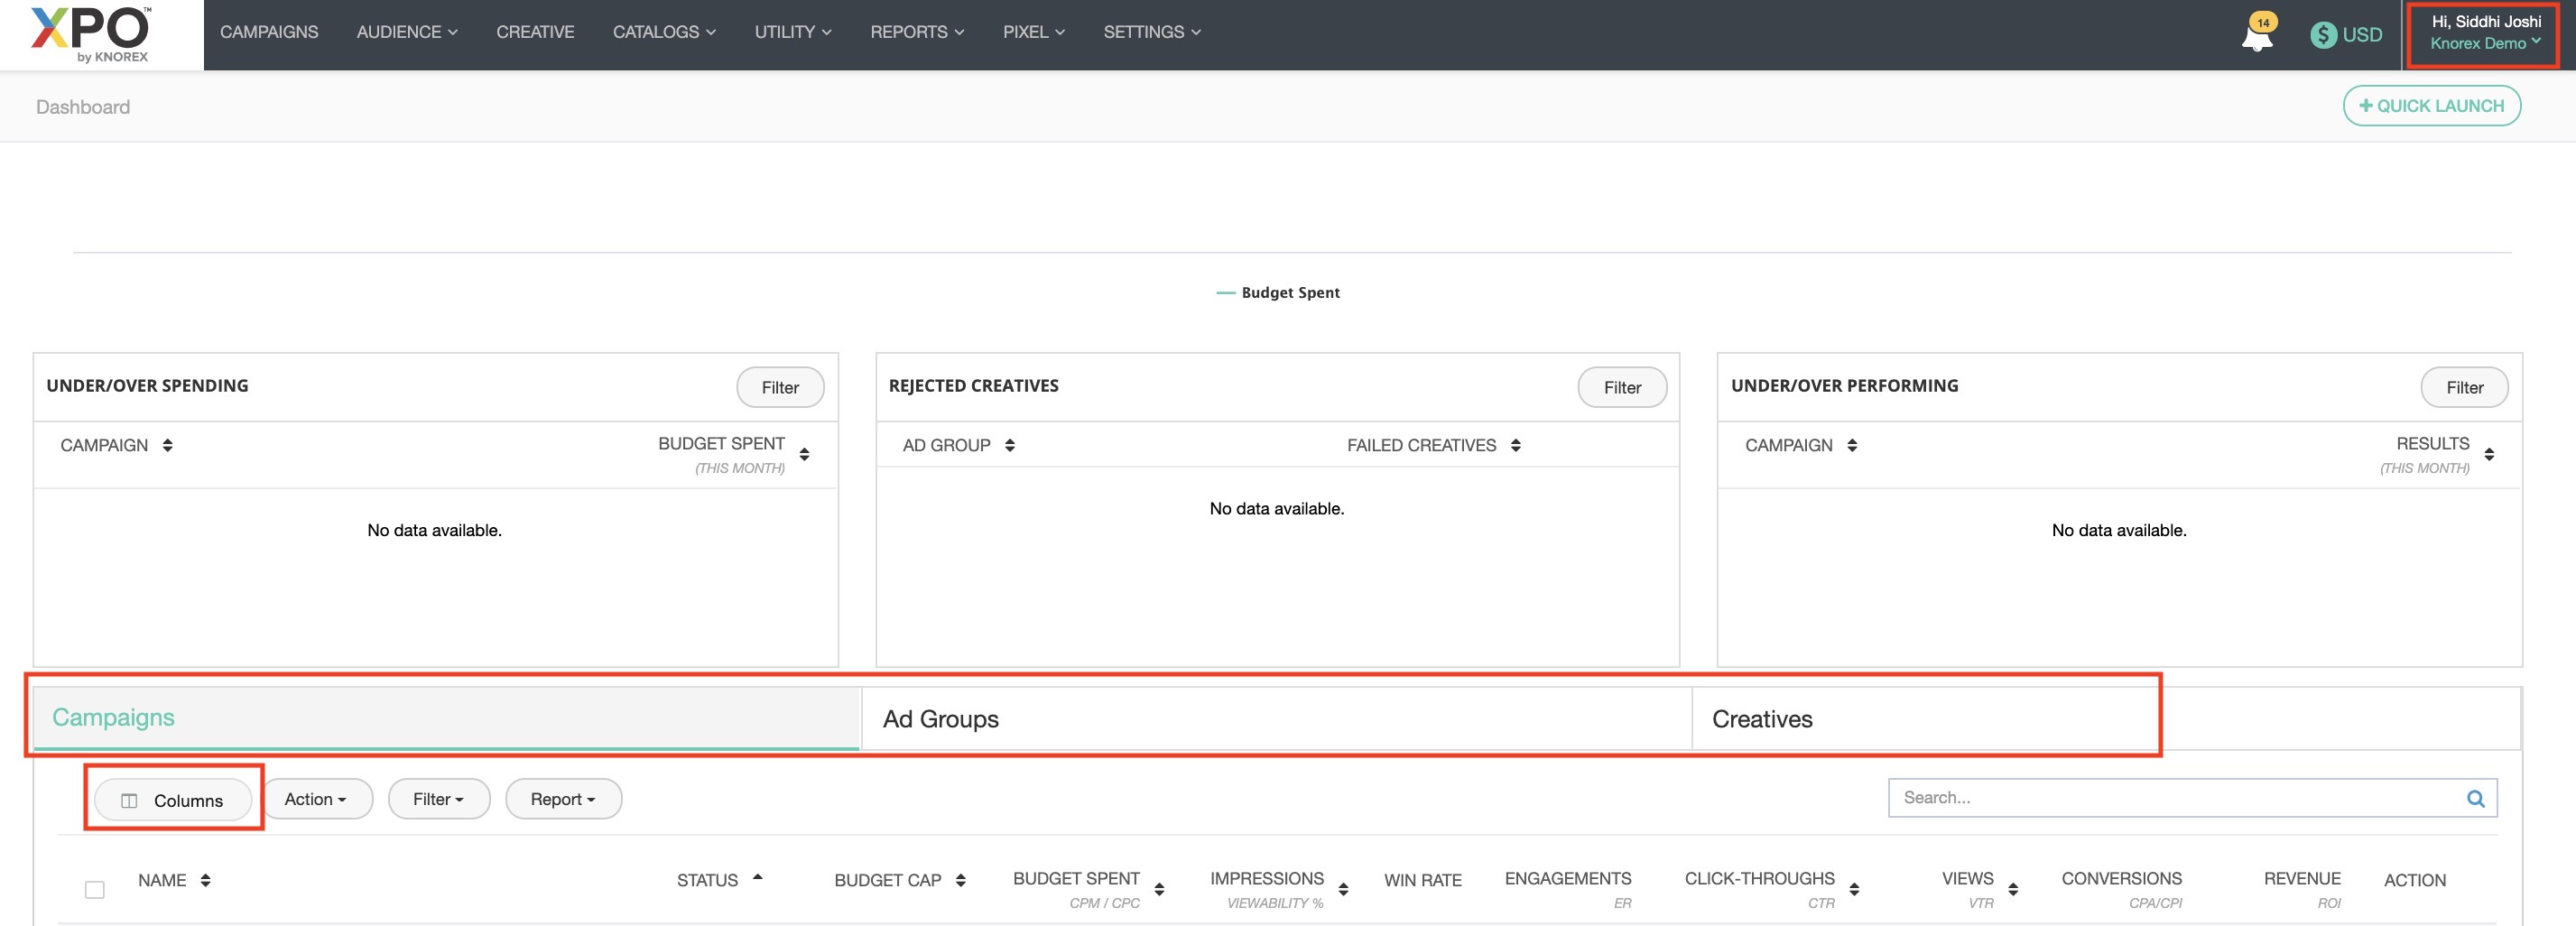Click the Dashboard breadcrumb
The width and height of the screenshot is (2576, 926).
click(x=83, y=107)
